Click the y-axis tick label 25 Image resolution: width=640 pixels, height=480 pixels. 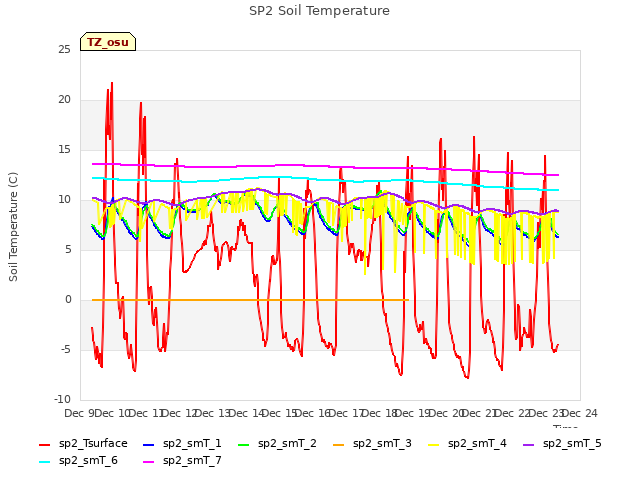pos(64,49)
